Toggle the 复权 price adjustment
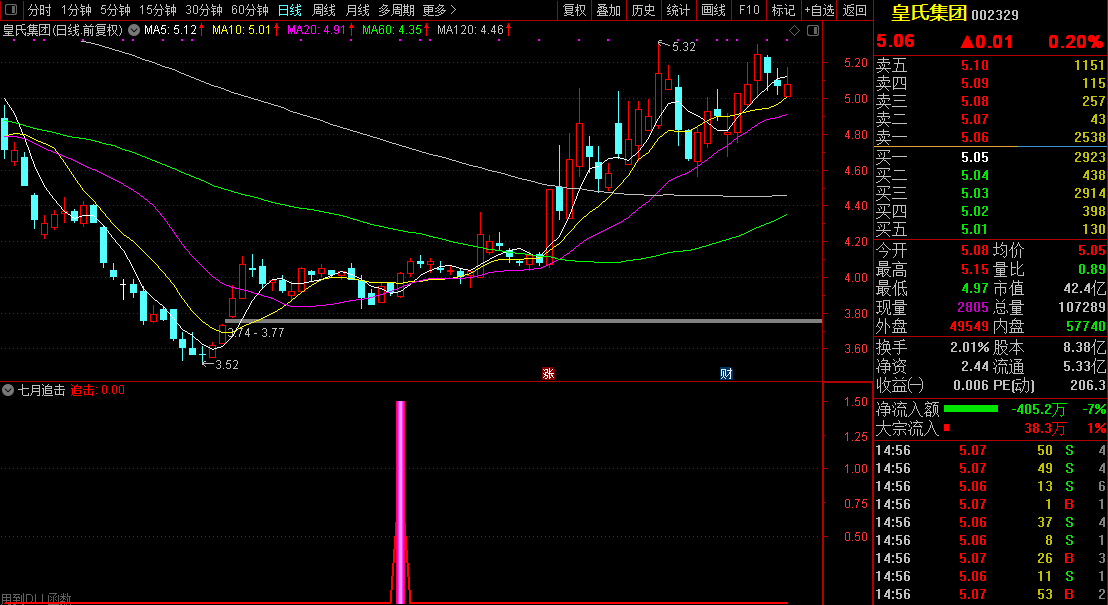The width and height of the screenshot is (1108, 605). click(x=574, y=10)
